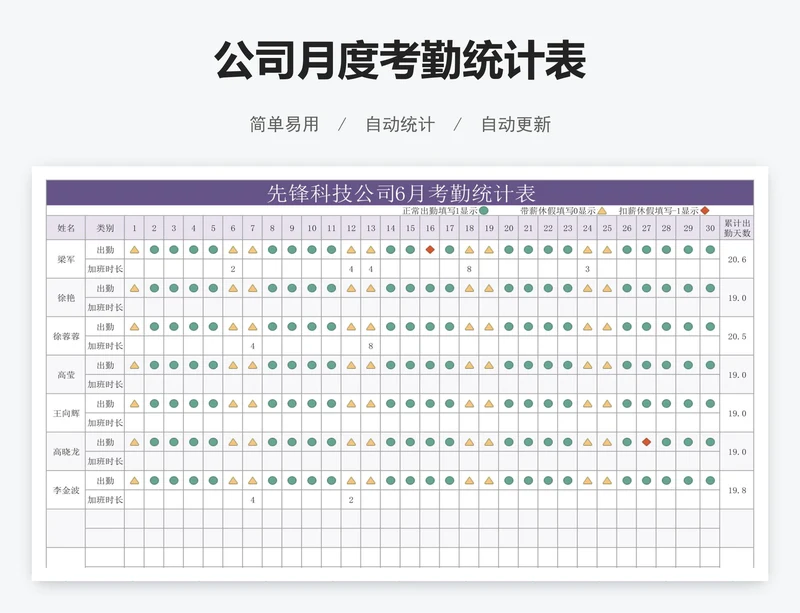
Task: Select 高莹's yellow triangle on day 1
Action: coord(135,365)
